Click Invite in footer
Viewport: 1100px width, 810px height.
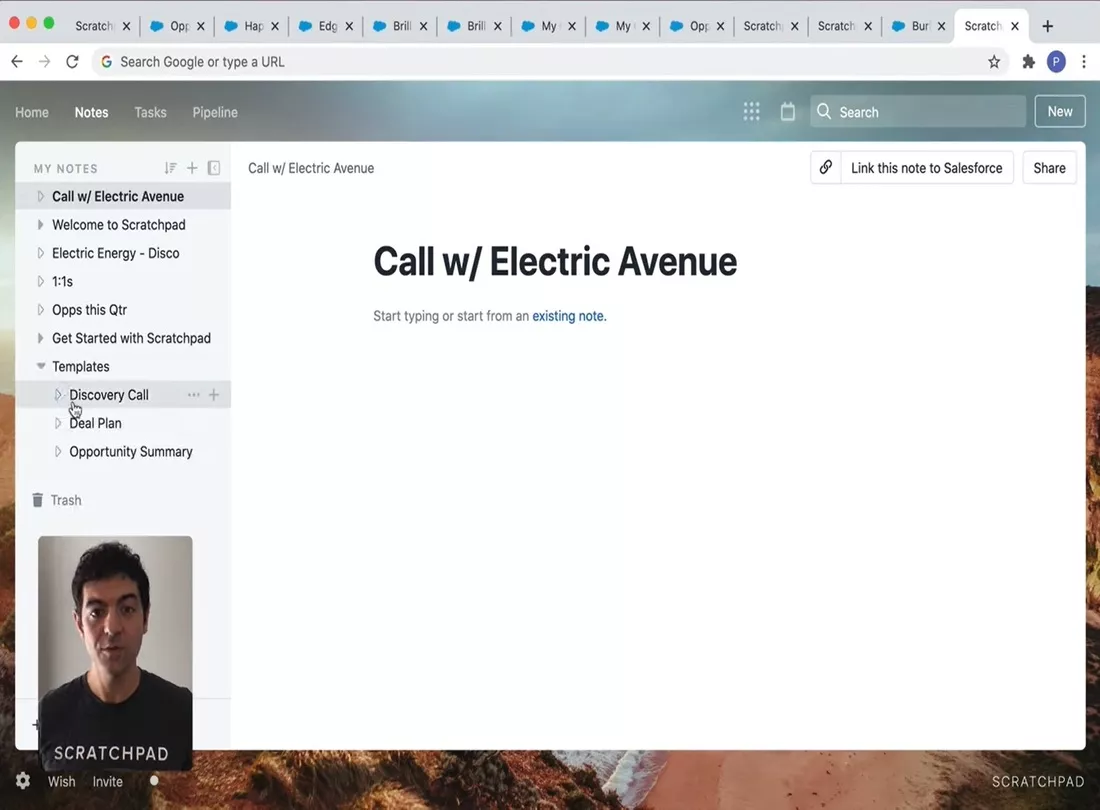tap(107, 781)
